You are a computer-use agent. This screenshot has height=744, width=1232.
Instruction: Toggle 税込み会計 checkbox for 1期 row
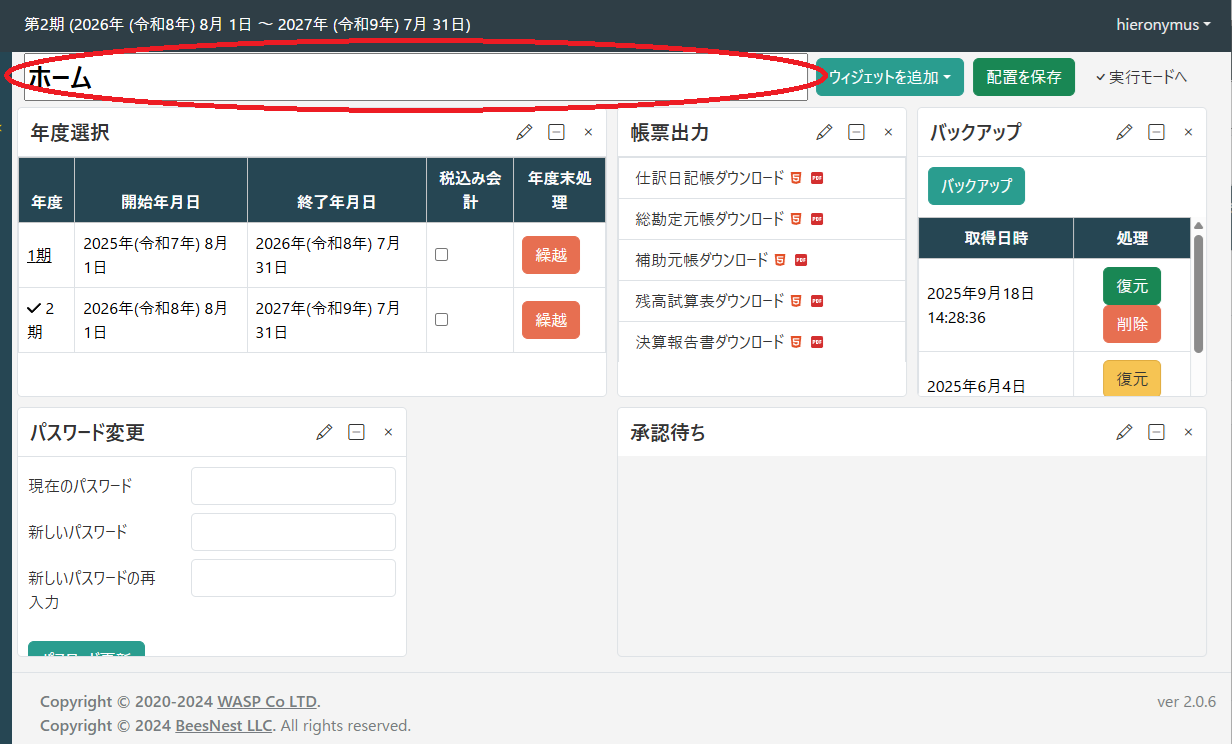(441, 255)
